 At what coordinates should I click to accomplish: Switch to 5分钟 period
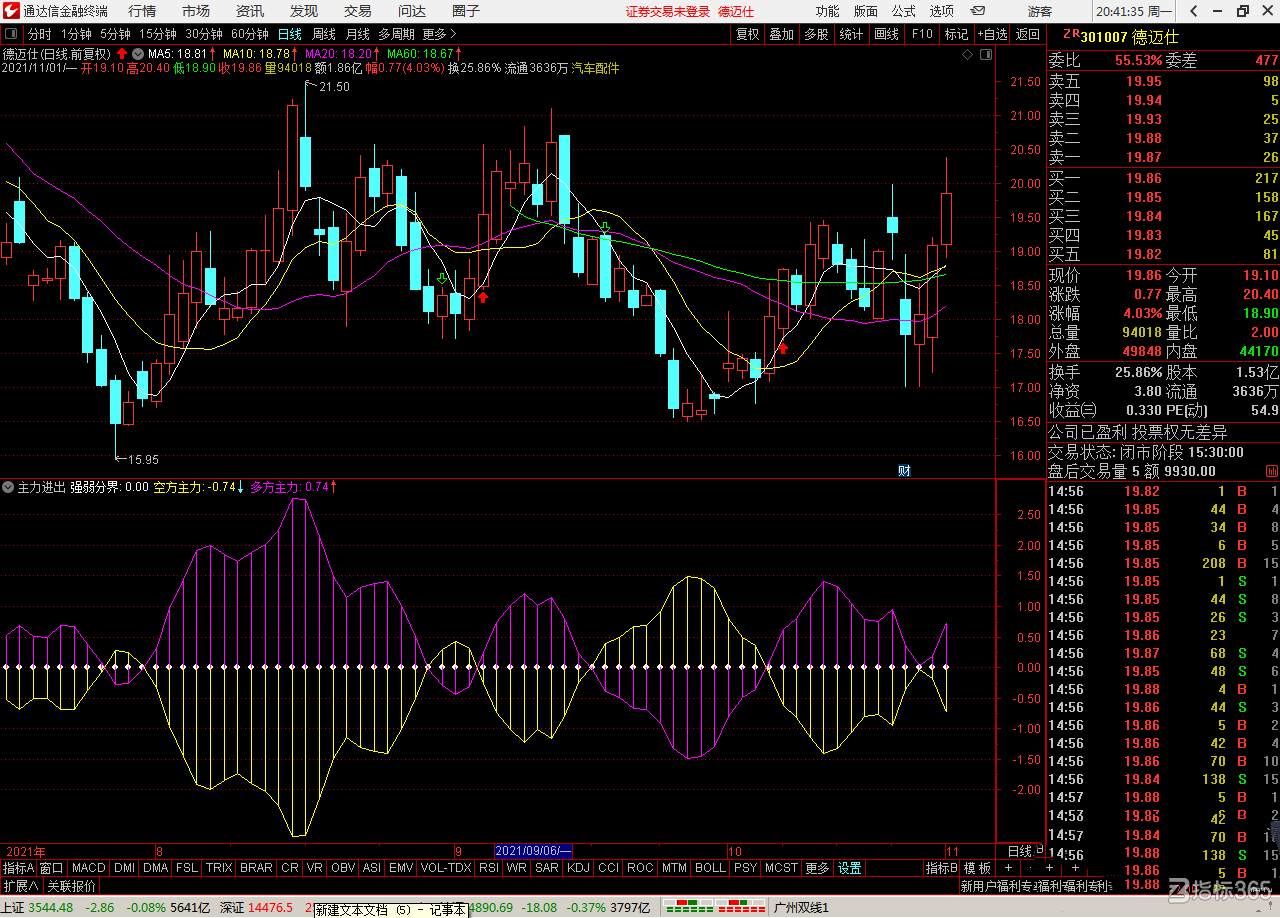click(115, 34)
